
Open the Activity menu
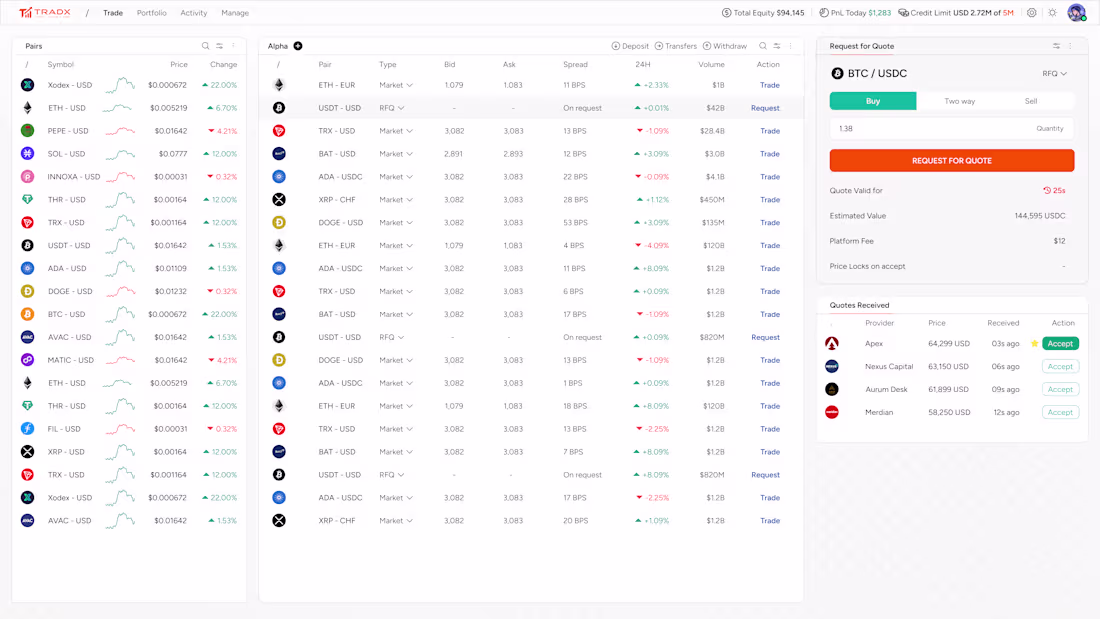[194, 13]
